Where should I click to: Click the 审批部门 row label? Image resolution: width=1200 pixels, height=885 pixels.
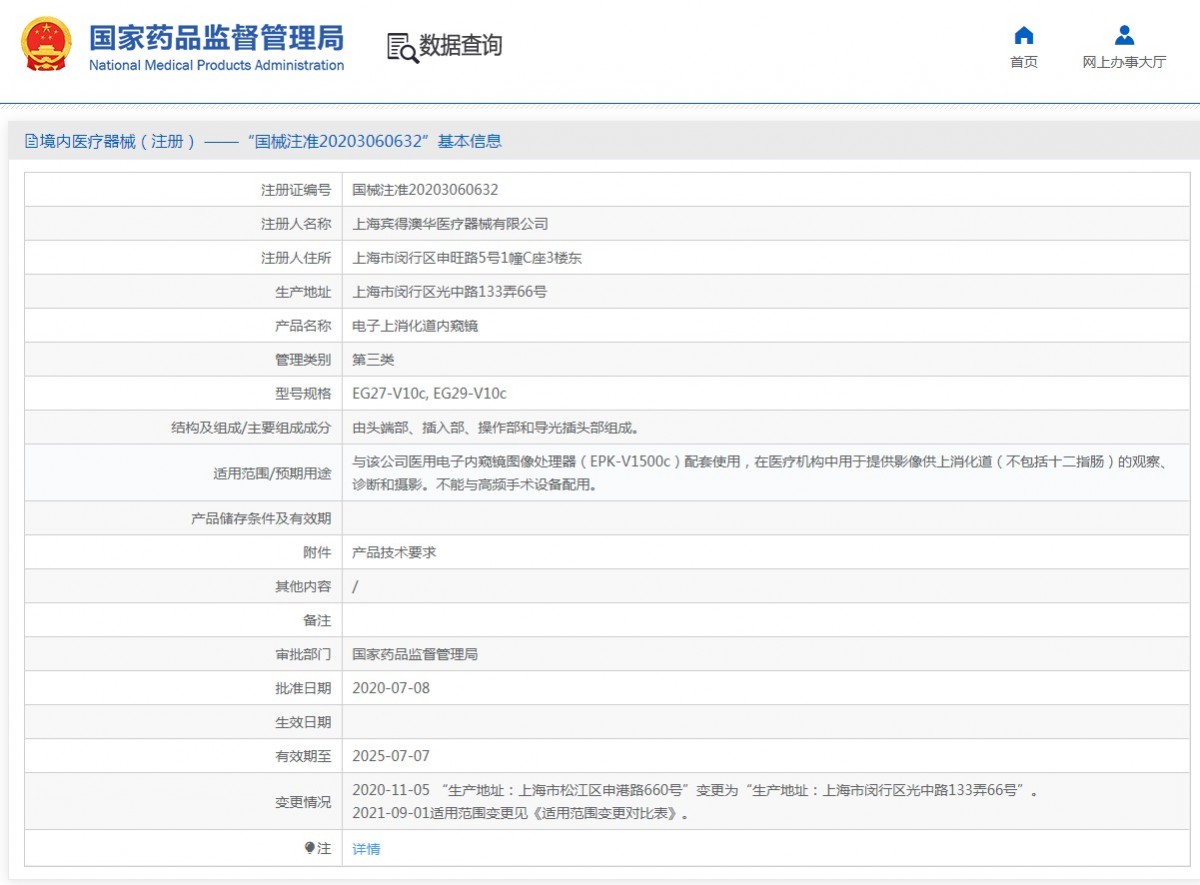(x=303, y=654)
